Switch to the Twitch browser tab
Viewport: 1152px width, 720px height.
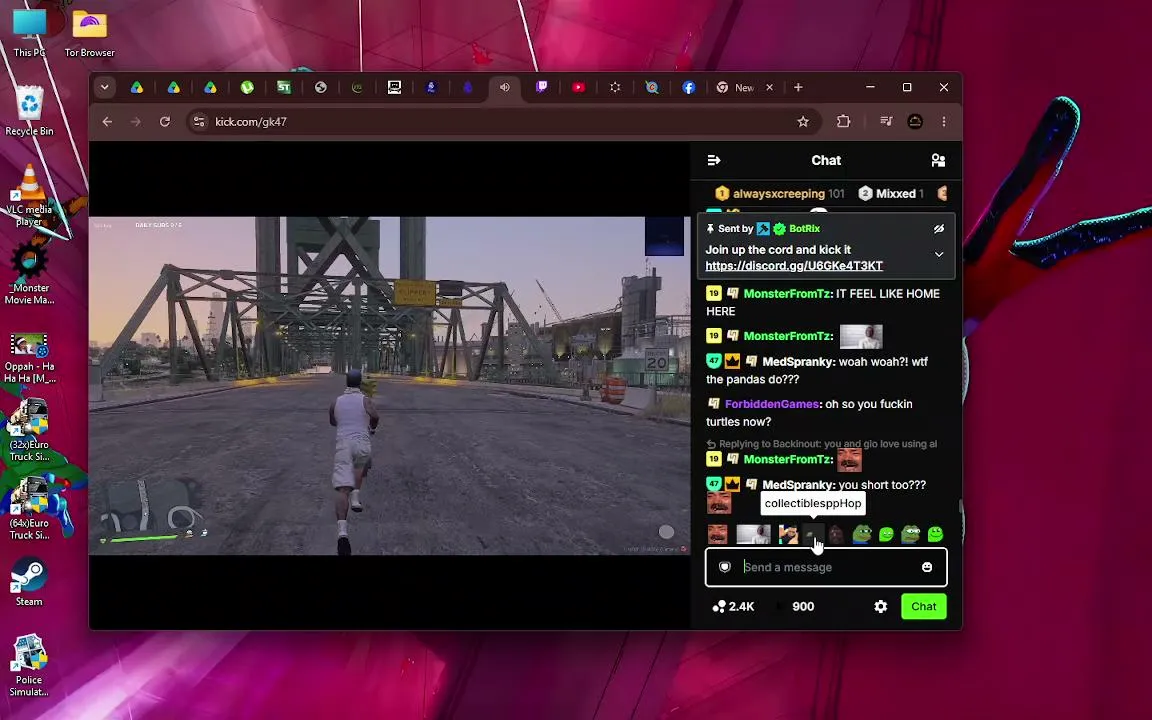(541, 87)
